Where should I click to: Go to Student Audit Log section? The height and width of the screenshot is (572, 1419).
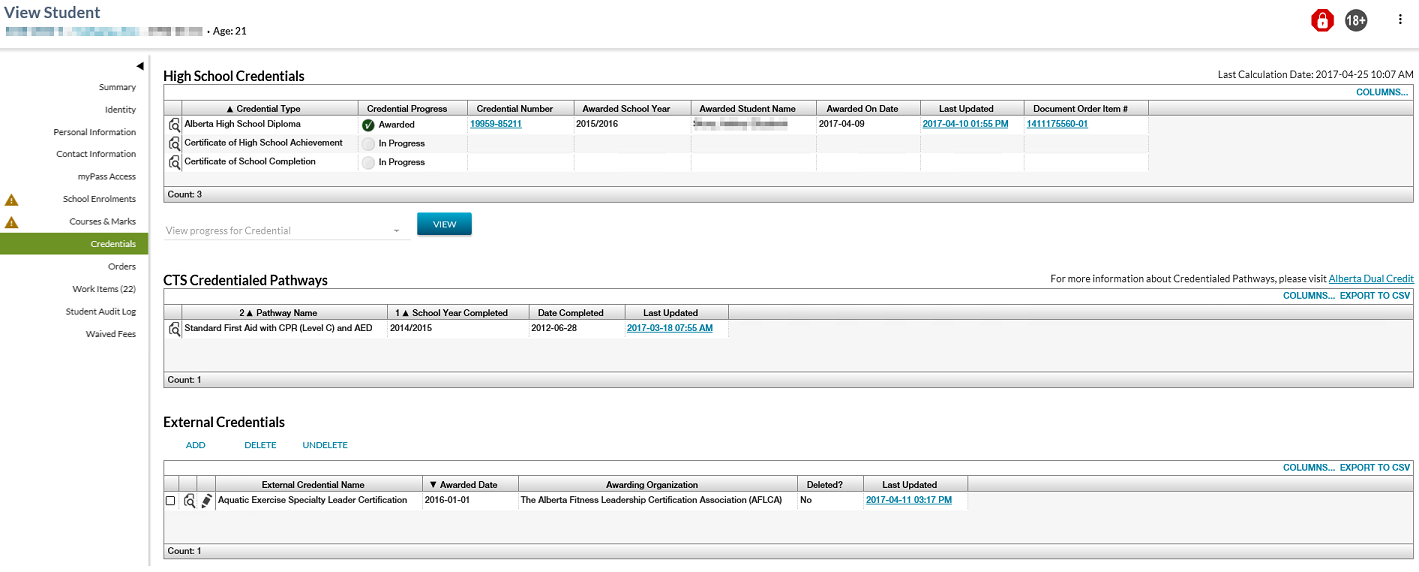[x=100, y=312]
